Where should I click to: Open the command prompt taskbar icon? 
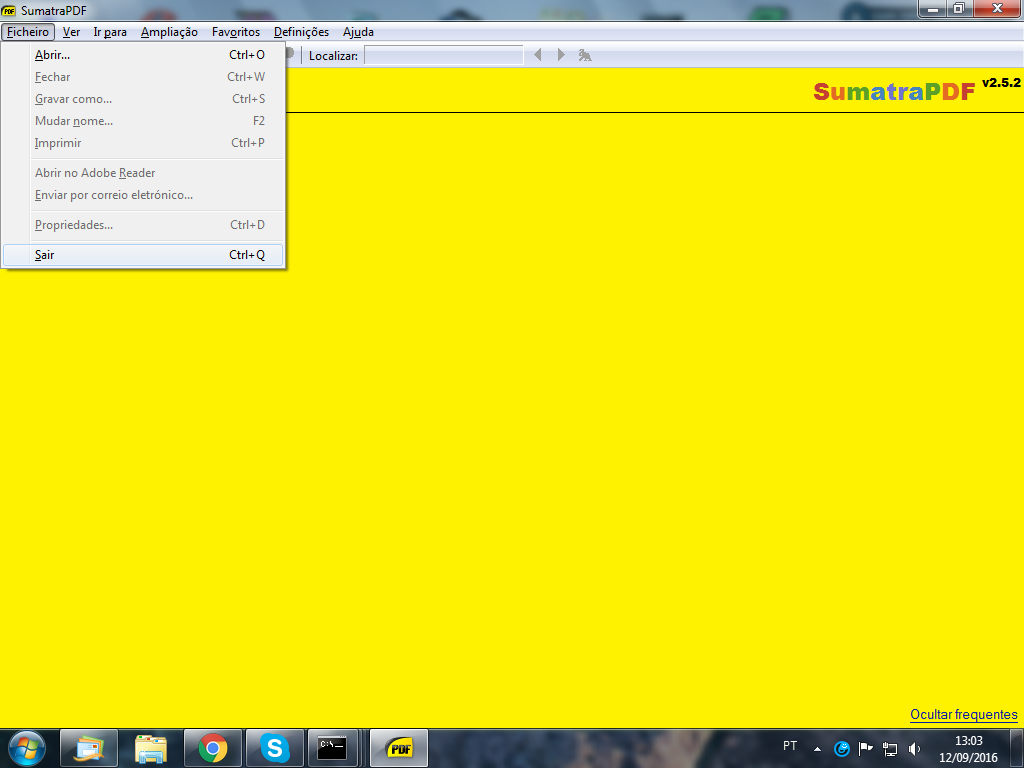[x=332, y=748]
